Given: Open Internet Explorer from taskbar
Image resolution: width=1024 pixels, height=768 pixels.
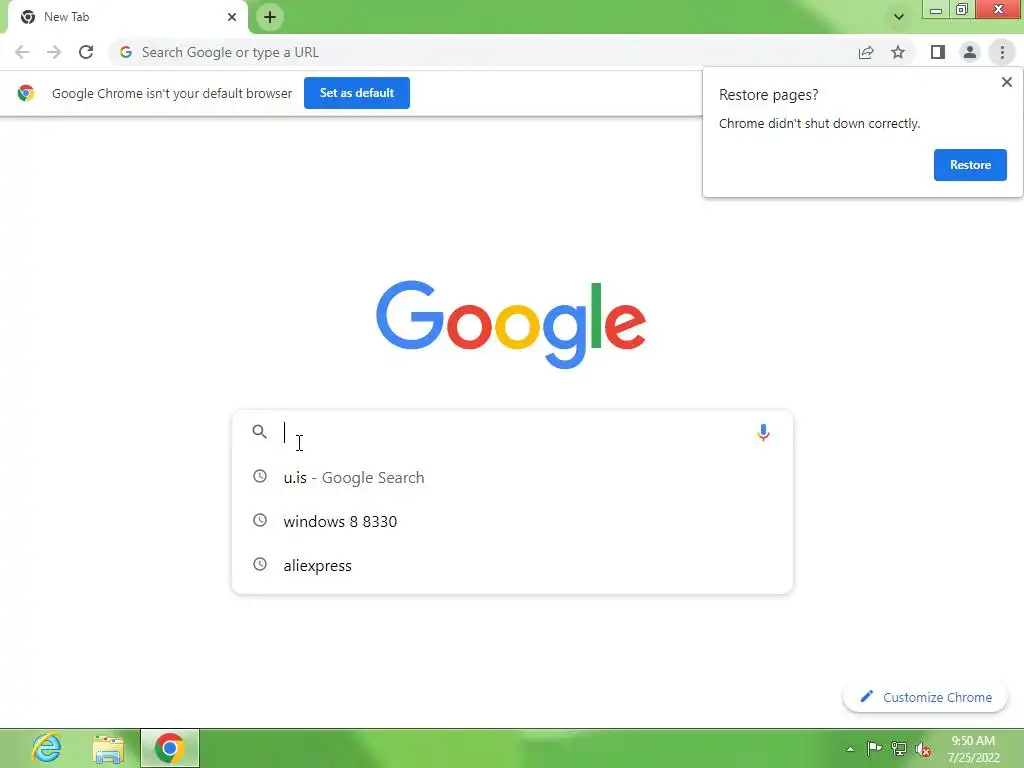Looking at the screenshot, I should tap(47, 748).
